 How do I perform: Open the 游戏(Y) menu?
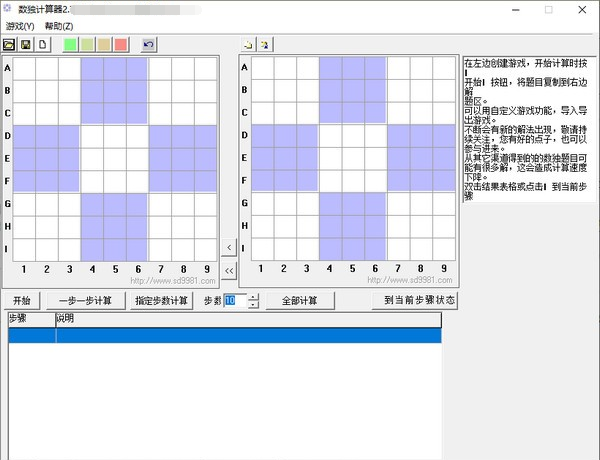20,26
